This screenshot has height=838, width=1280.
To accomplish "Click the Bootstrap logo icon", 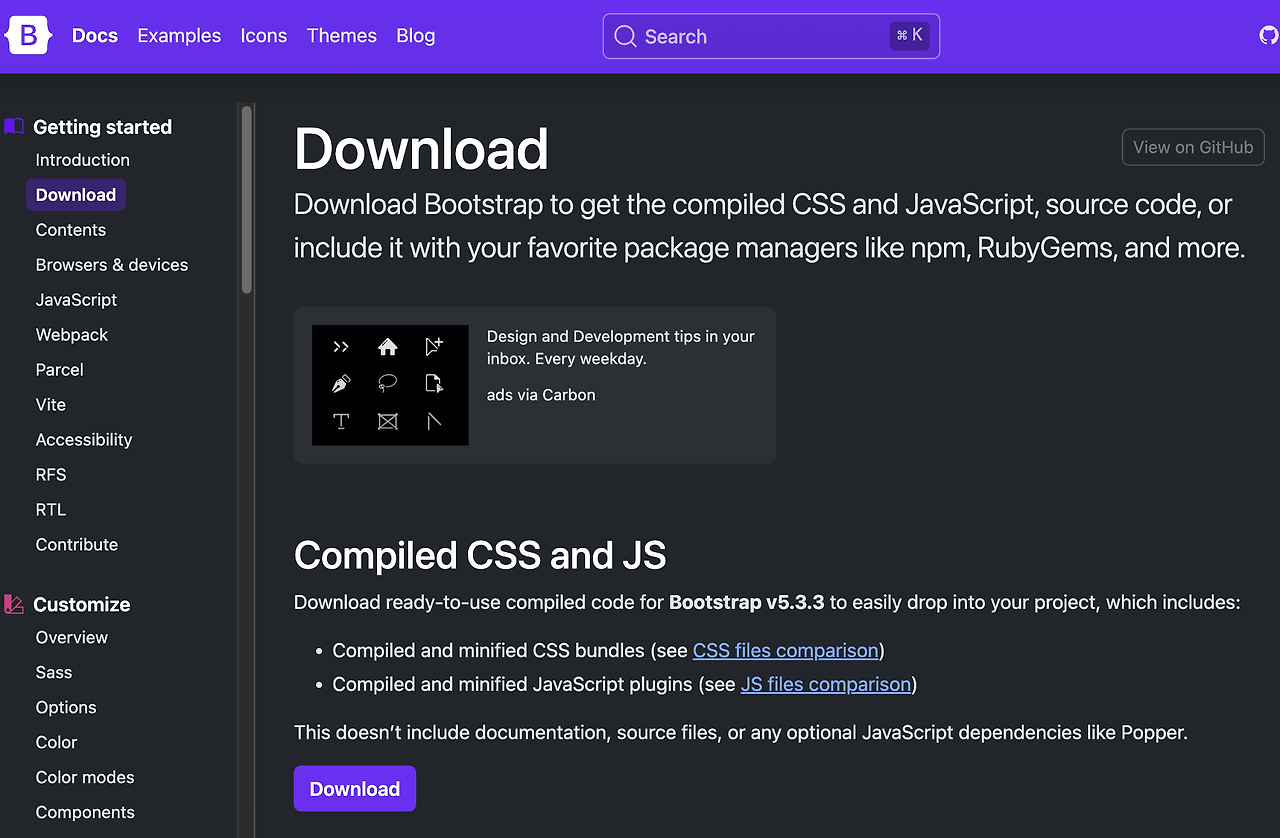I will 28,36.
